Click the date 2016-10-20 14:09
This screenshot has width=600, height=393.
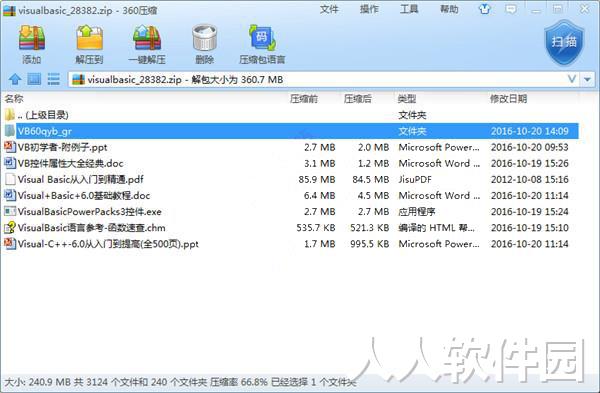click(530, 131)
